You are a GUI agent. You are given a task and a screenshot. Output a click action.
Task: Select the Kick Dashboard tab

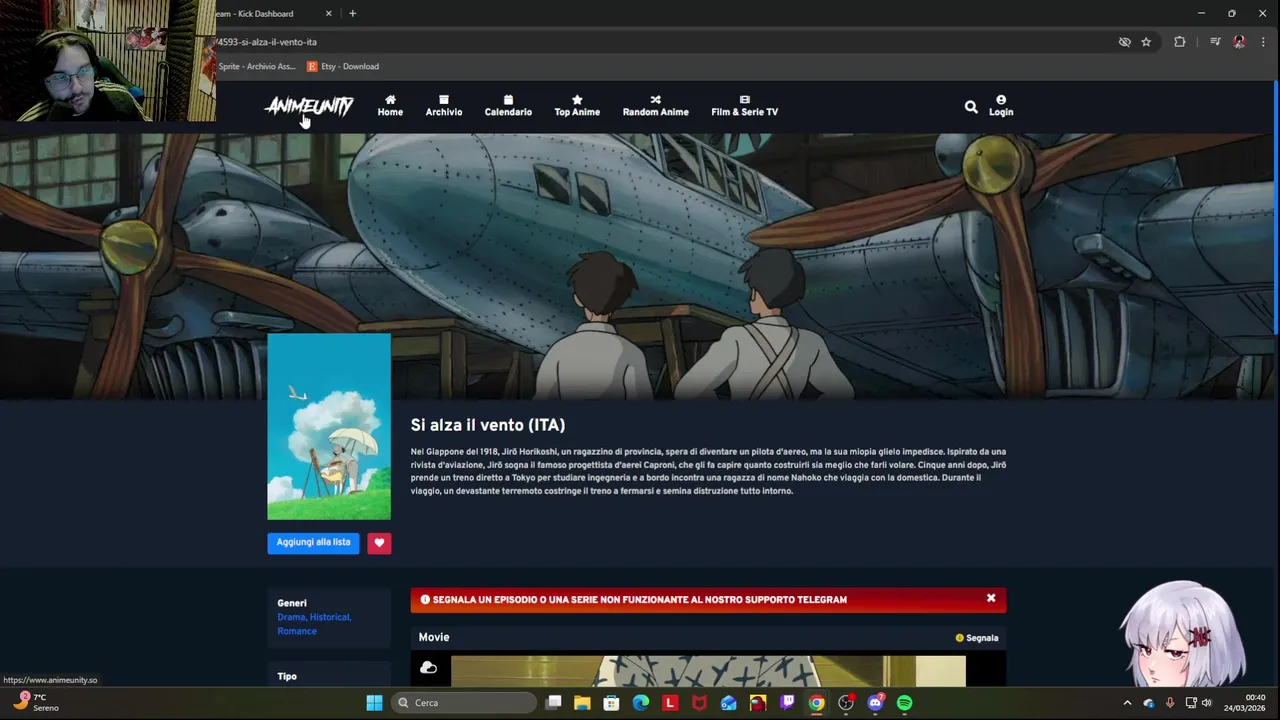263,13
